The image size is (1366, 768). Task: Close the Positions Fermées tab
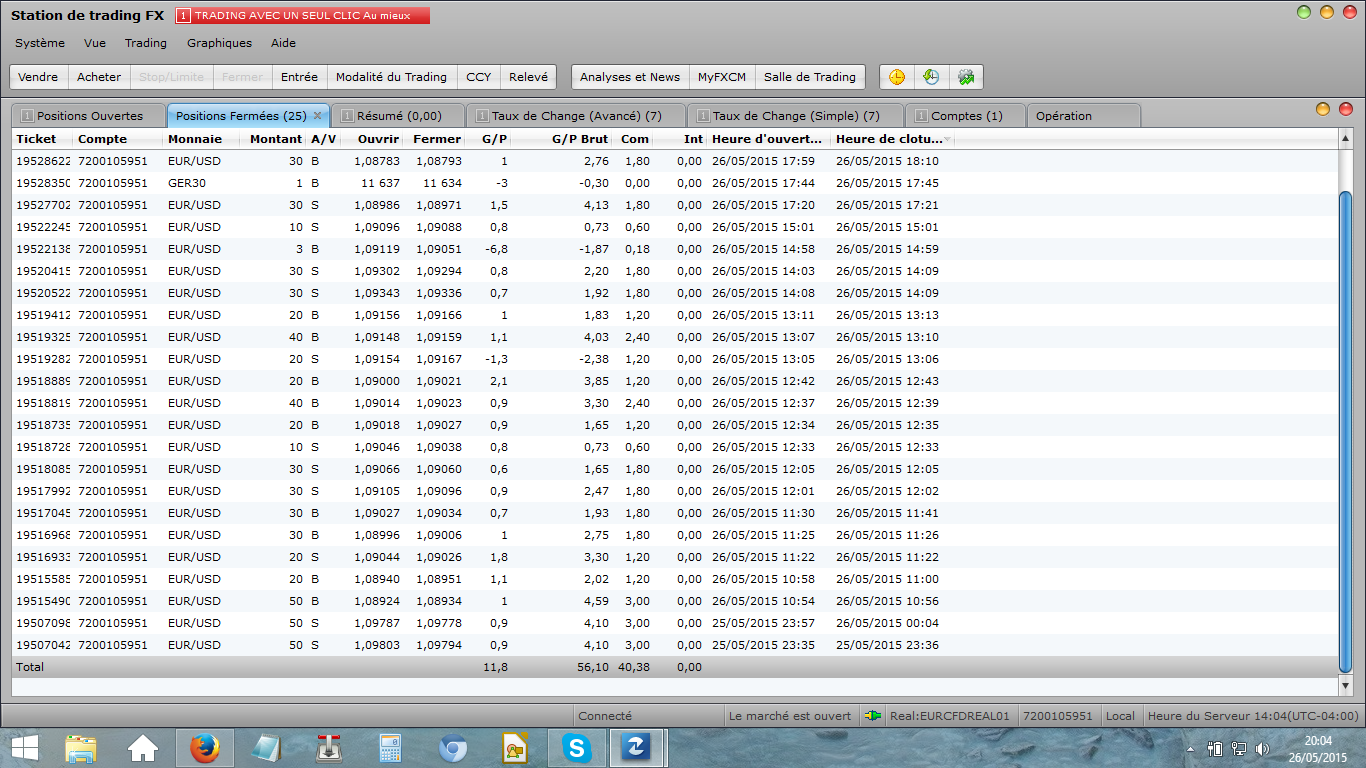click(x=317, y=116)
